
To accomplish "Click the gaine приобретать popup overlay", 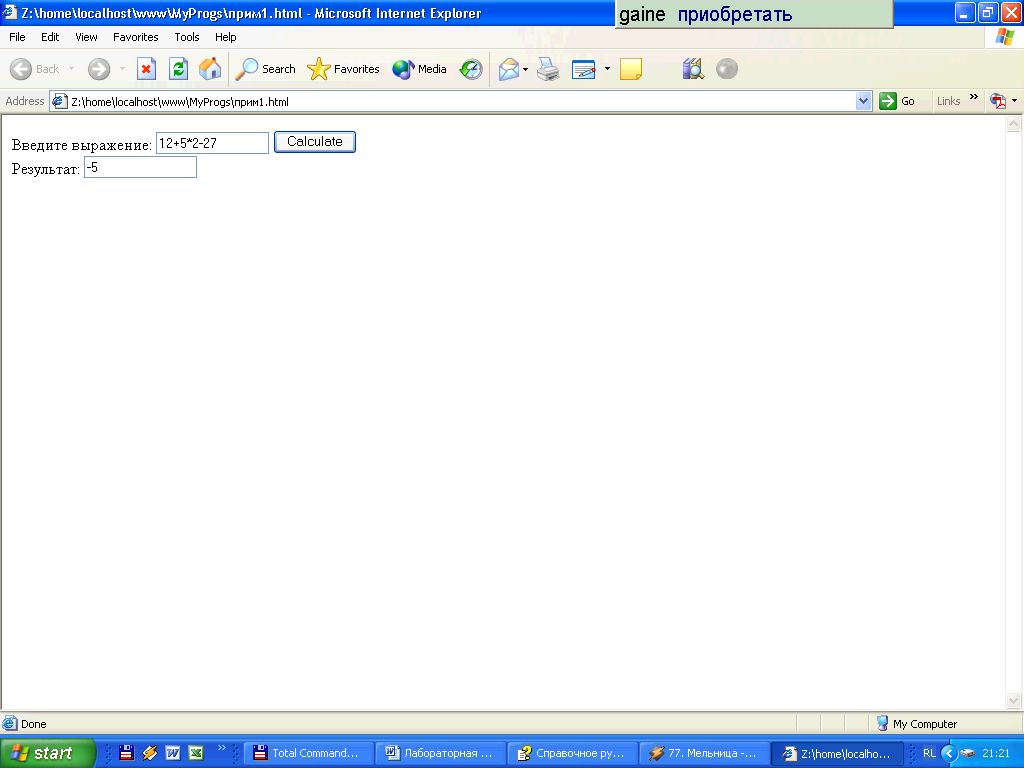I will point(754,14).
